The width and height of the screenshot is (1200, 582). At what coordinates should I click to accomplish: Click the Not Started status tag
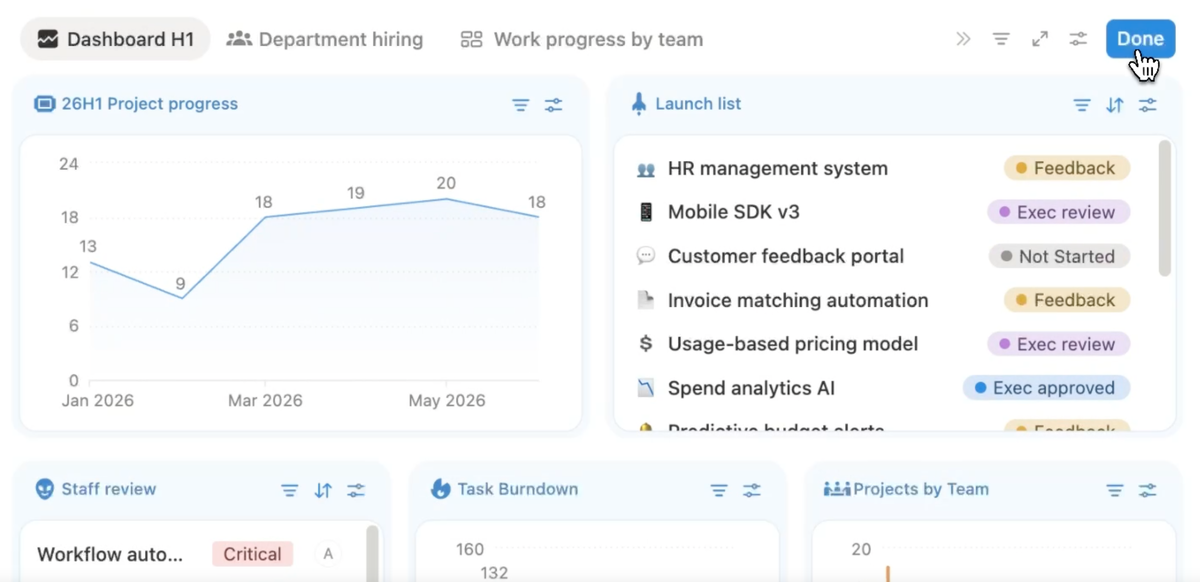1059,256
